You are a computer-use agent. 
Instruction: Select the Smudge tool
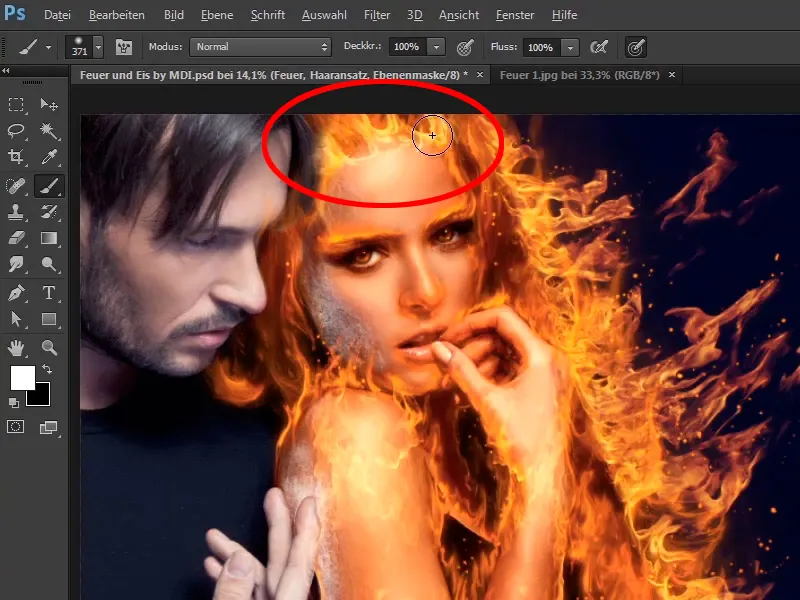pyautogui.click(x=16, y=264)
